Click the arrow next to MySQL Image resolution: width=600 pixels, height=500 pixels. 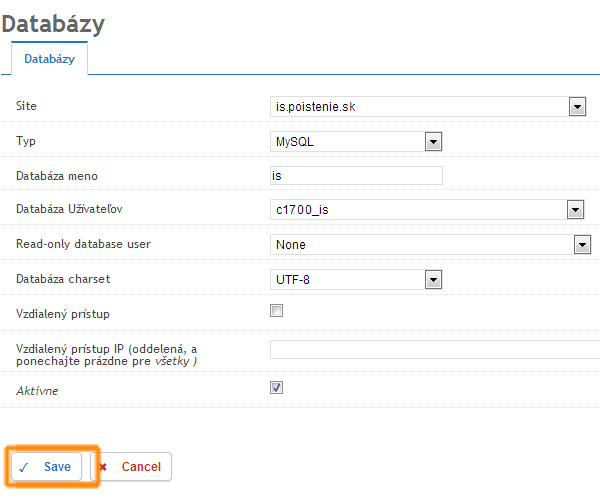(433, 141)
